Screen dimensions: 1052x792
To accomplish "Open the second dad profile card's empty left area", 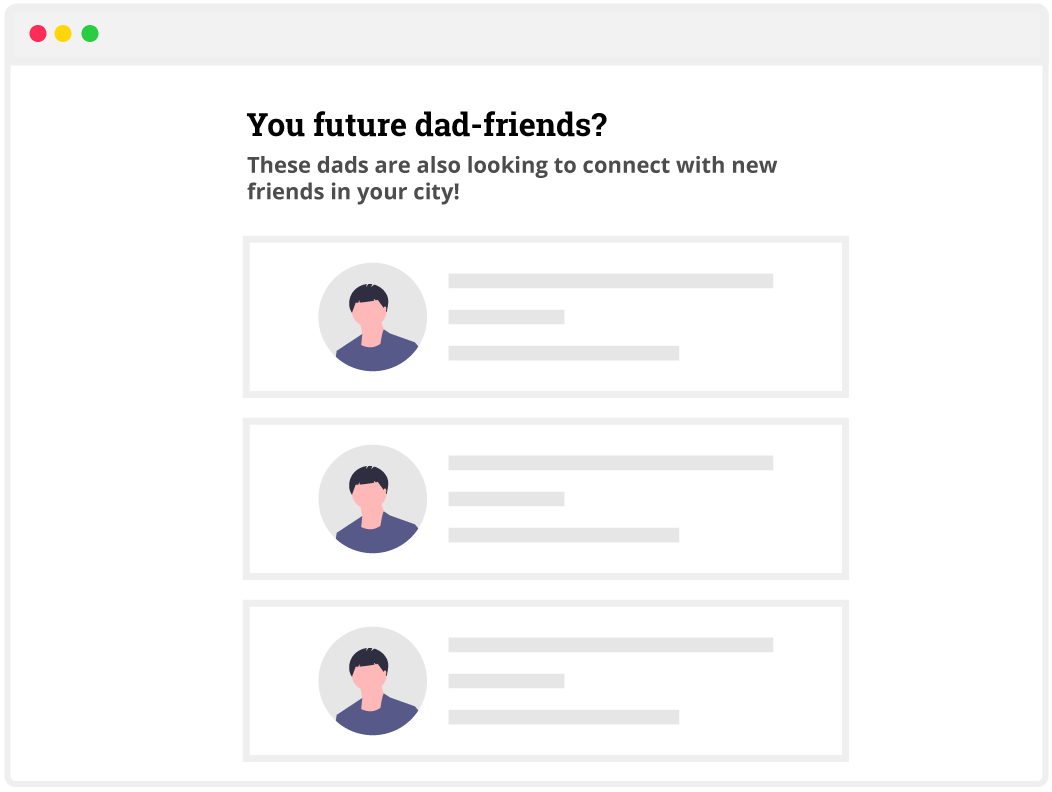I will (x=282, y=499).
